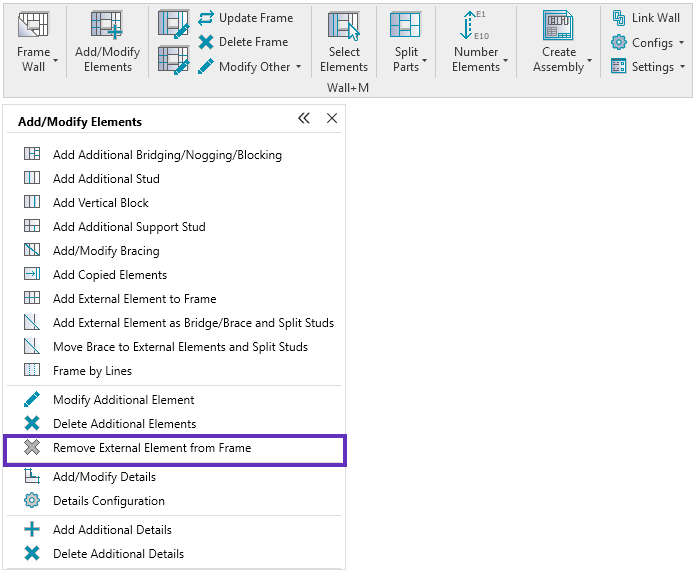This screenshot has height=572, width=697.
Task: Expand the Number Elements dropdown
Action: click(505, 61)
